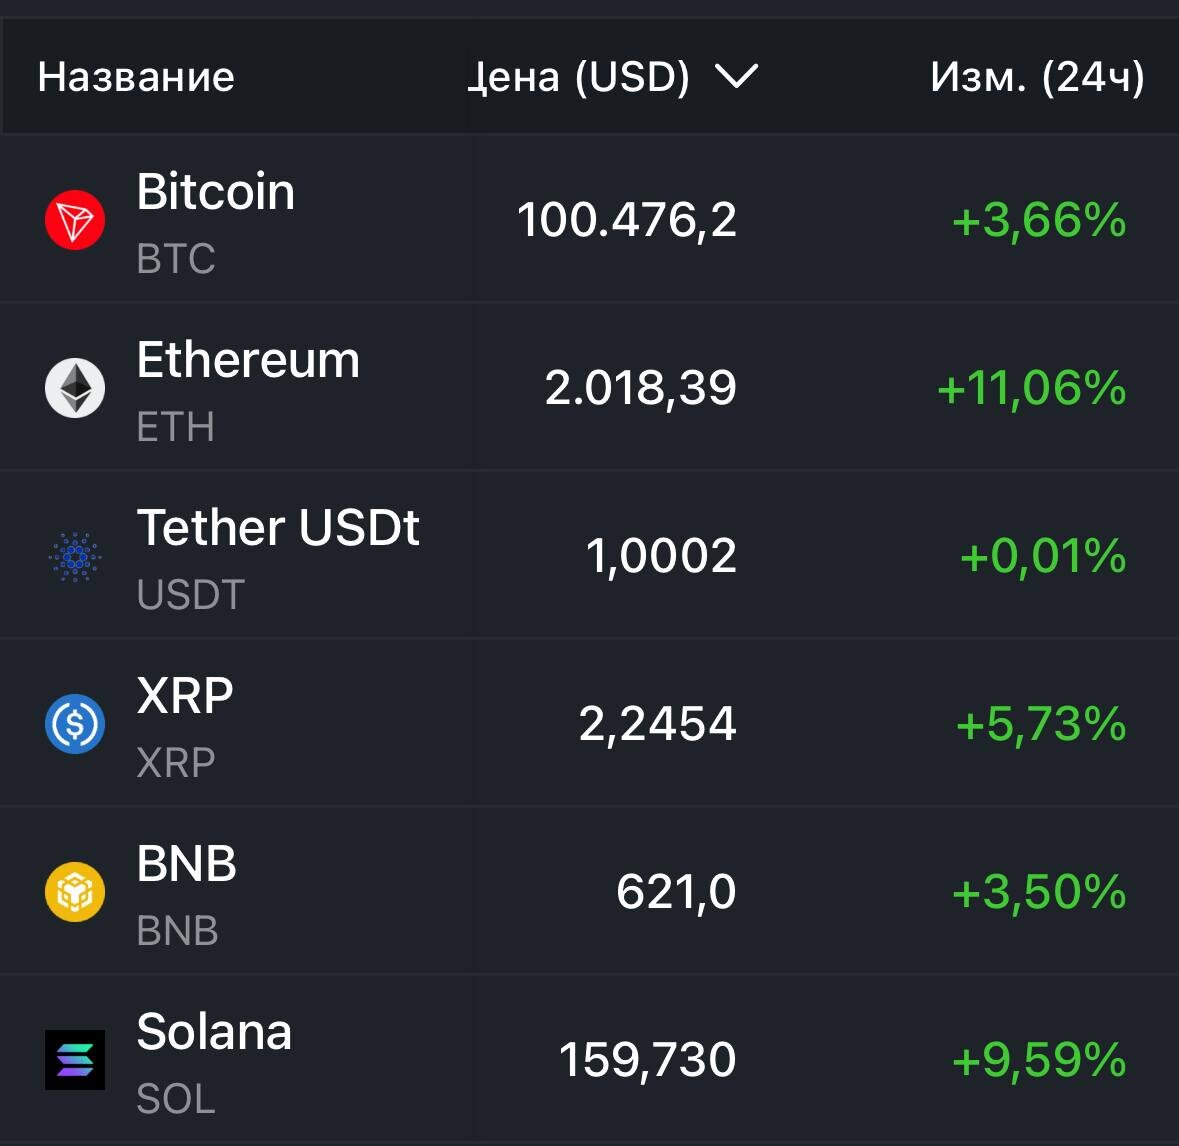Open the Ethereum name link
The image size is (1179, 1146).
coord(248,360)
